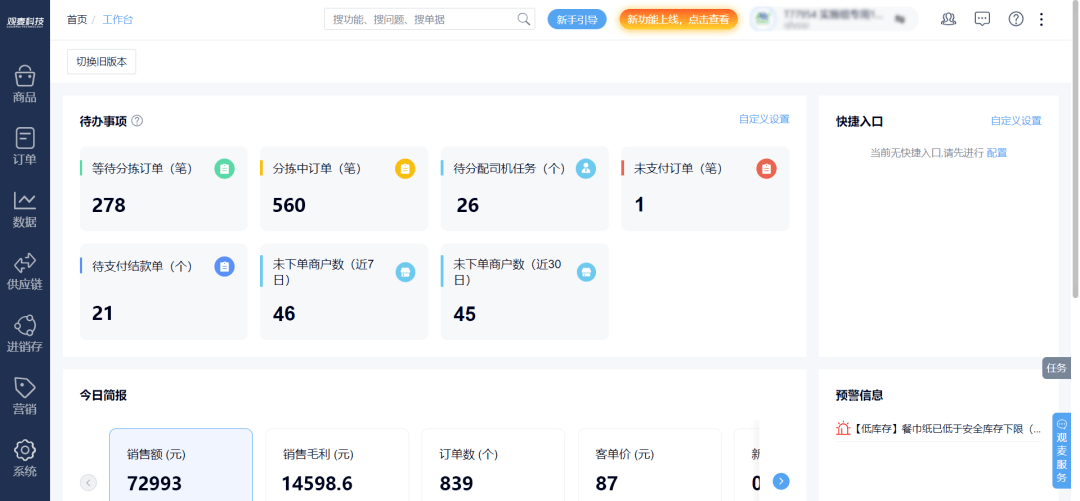Open the 订单 sidebar section
Image resolution: width=1080 pixels, height=501 pixels.
coord(25,146)
